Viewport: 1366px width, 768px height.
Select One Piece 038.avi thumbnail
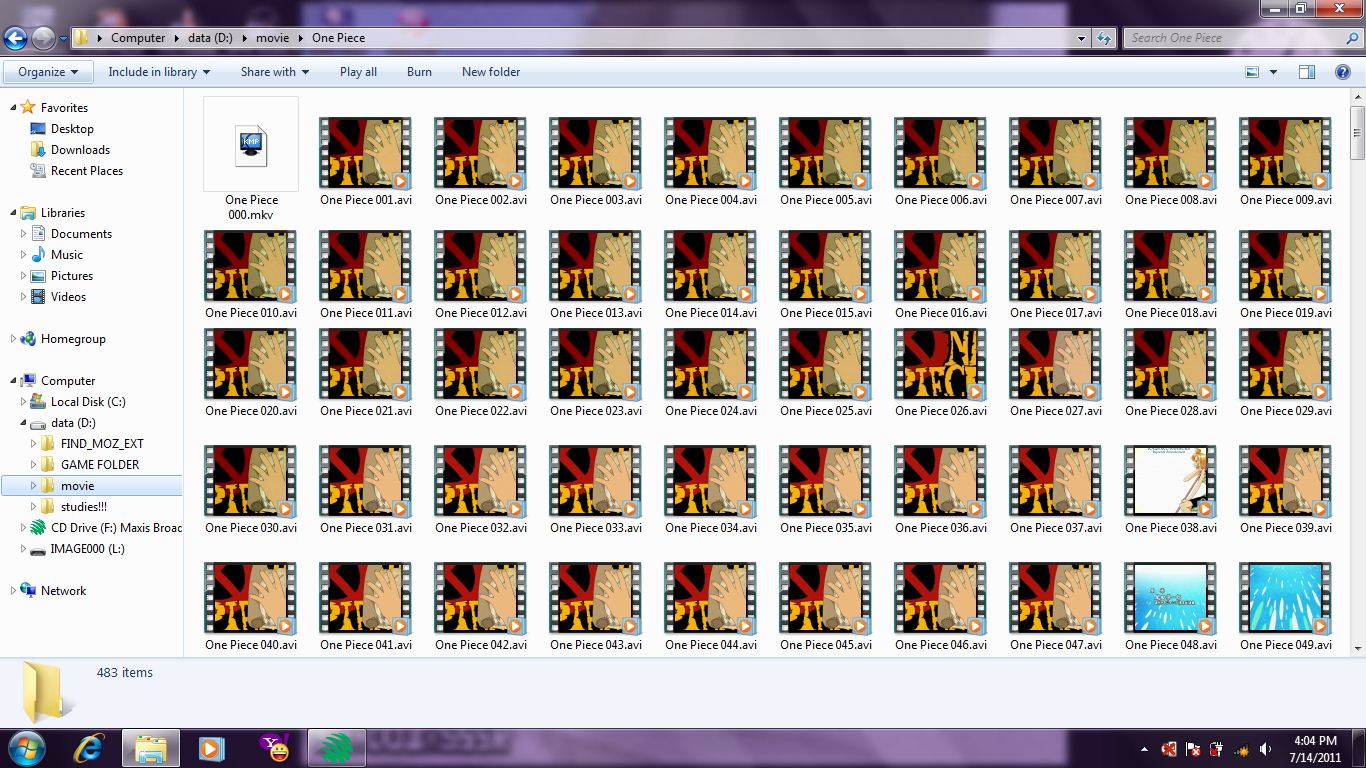pos(1170,481)
